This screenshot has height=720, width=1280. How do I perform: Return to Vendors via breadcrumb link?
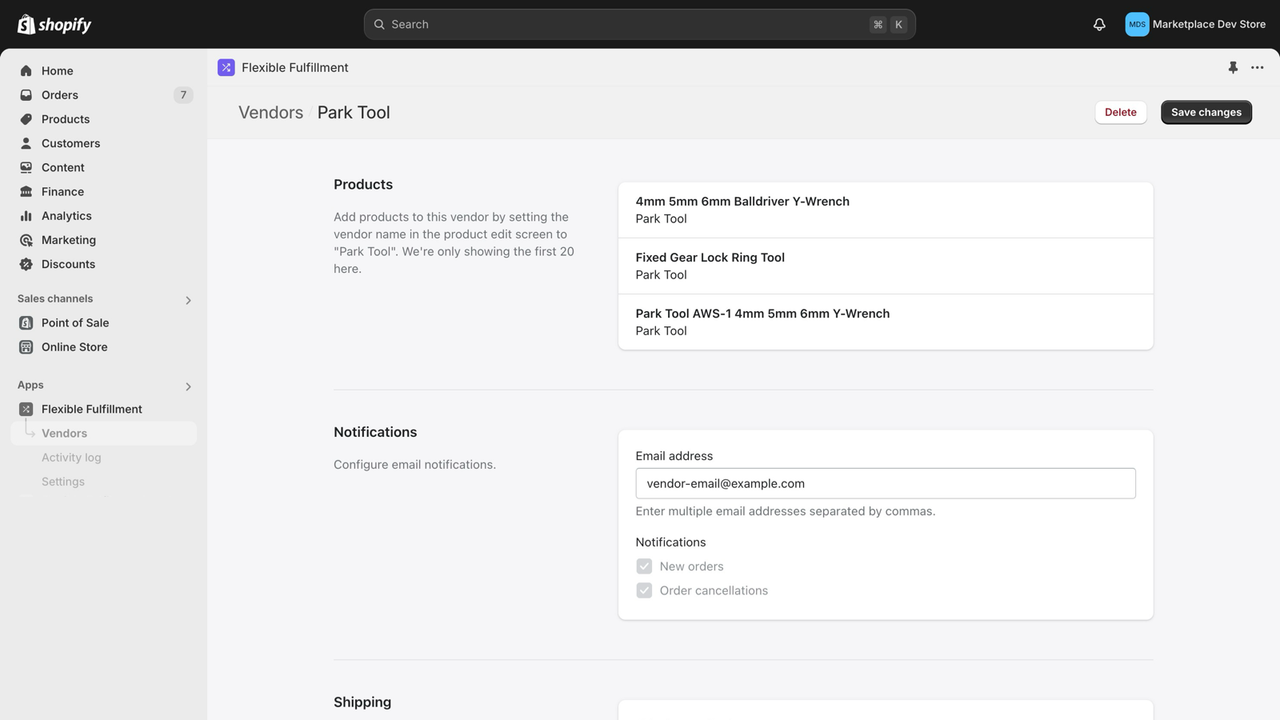coord(270,112)
